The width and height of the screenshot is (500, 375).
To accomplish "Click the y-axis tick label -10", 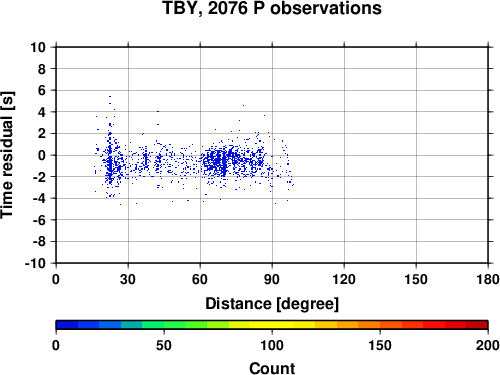I will pyautogui.click(x=35, y=263).
